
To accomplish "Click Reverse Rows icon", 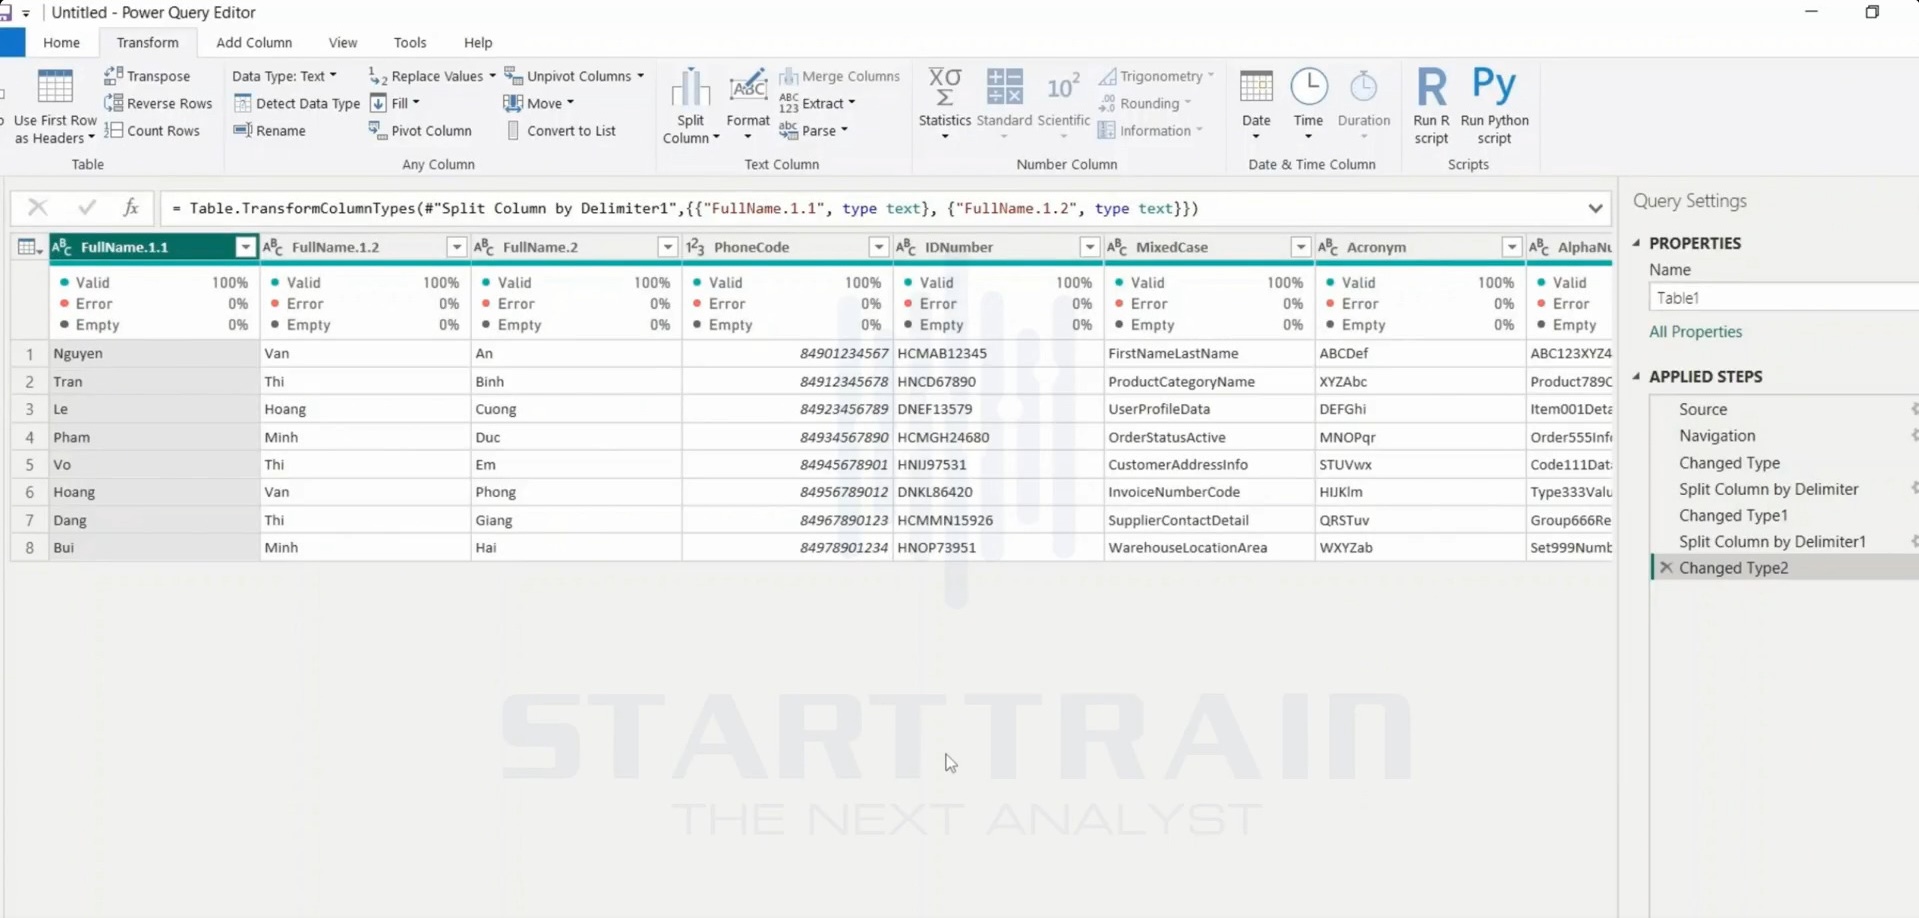I will tap(113, 103).
